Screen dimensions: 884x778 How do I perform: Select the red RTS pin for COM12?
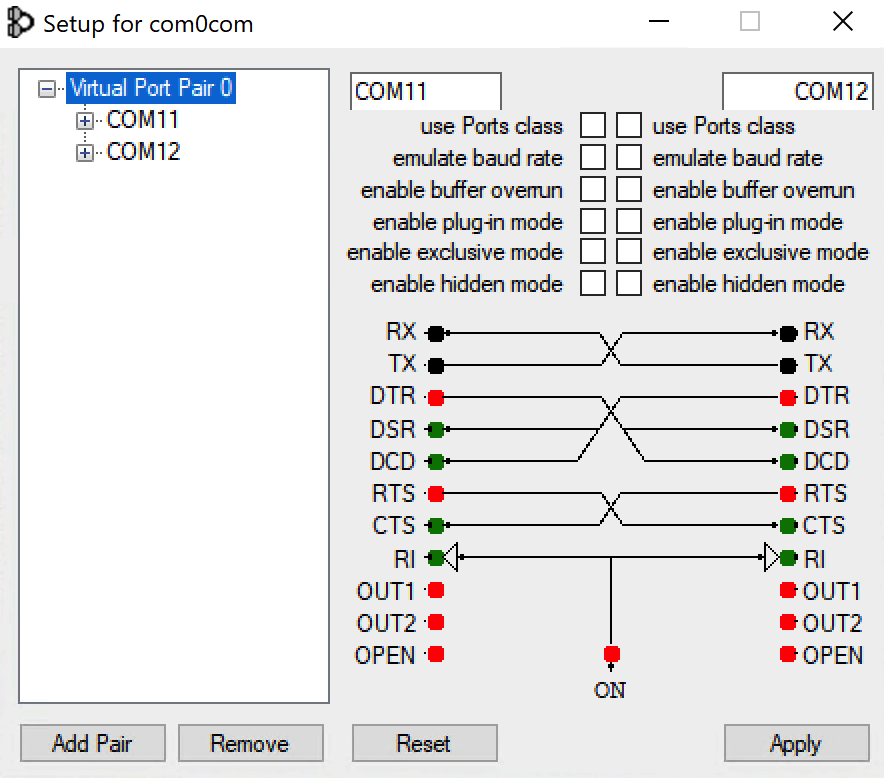788,493
